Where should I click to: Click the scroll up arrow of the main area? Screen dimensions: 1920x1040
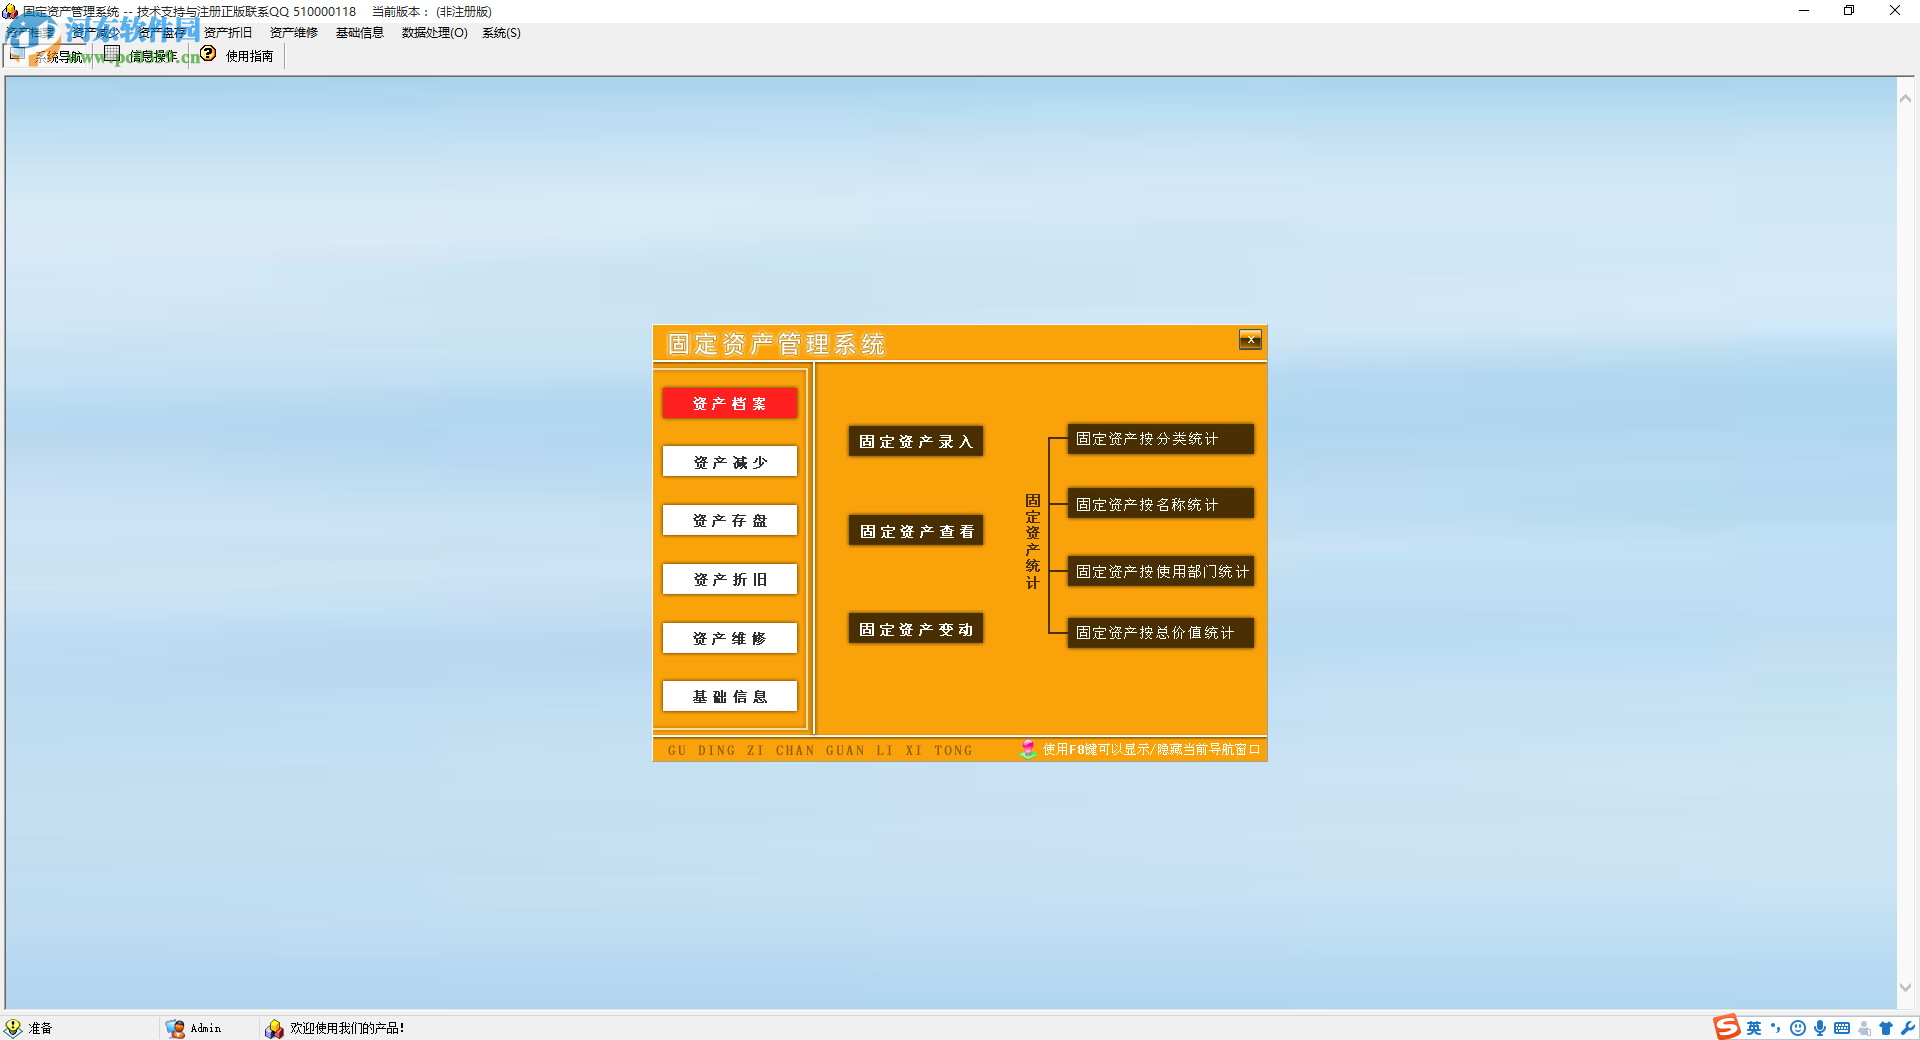[1905, 98]
